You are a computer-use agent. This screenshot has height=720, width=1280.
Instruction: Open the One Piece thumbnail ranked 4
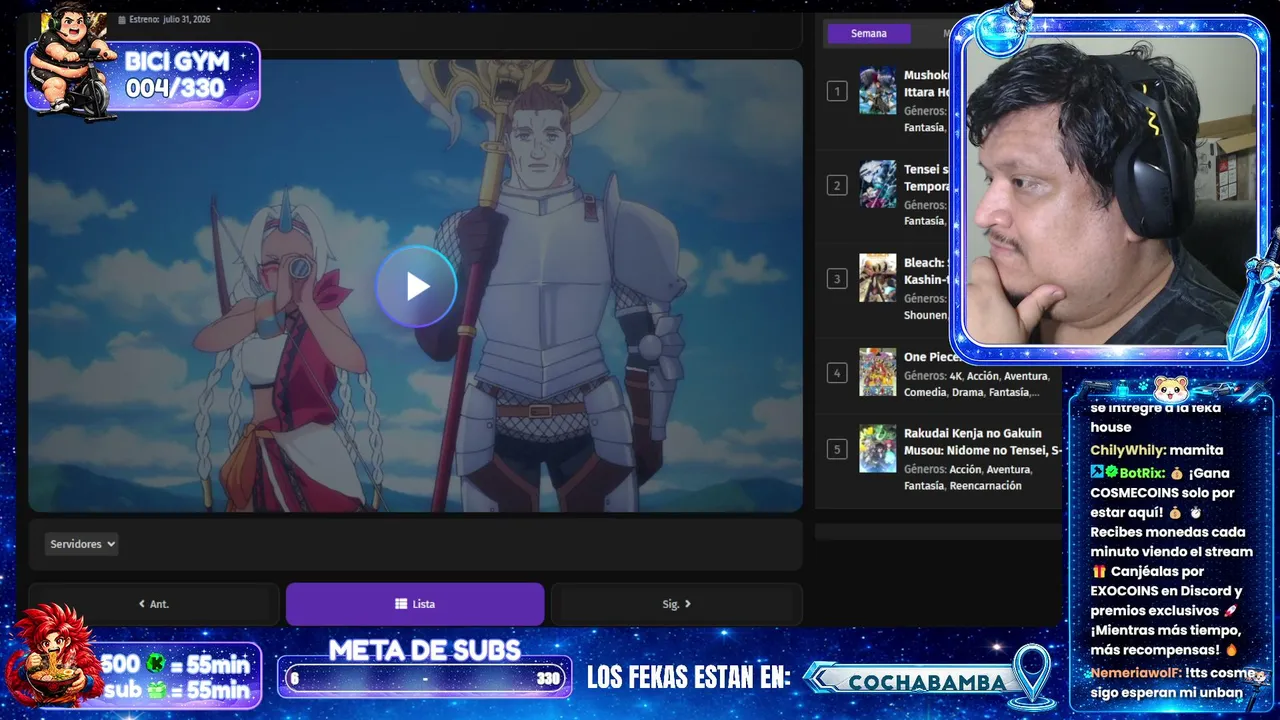click(878, 372)
